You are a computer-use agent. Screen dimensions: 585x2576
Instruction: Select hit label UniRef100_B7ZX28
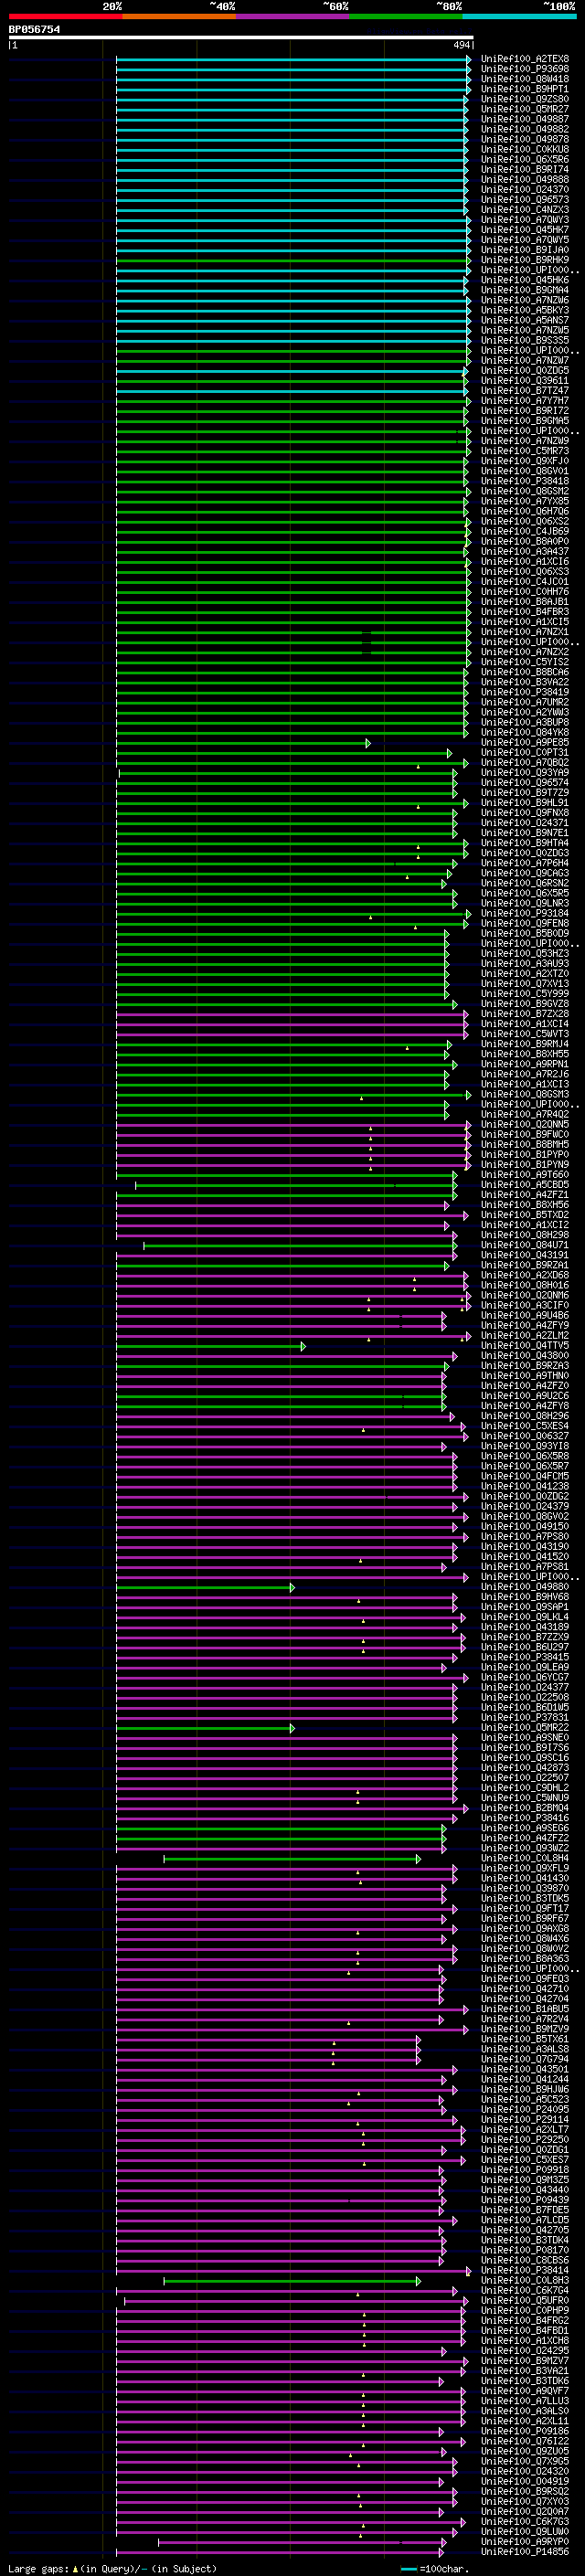[524, 1014]
